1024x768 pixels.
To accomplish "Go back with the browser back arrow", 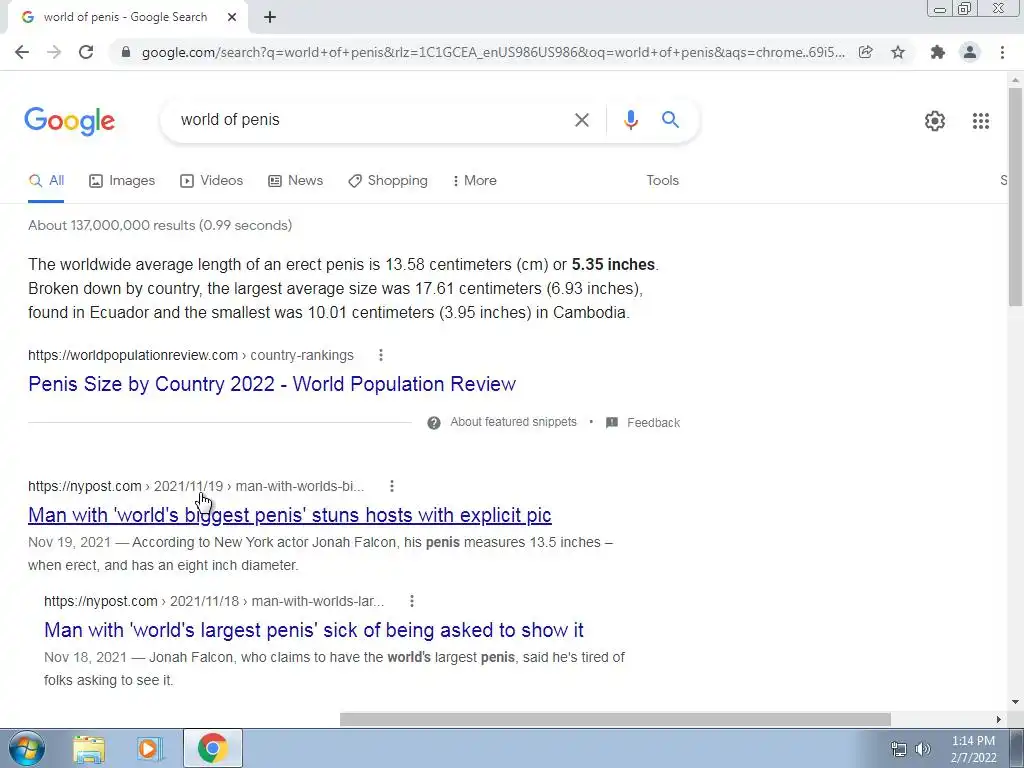I will [x=22, y=52].
